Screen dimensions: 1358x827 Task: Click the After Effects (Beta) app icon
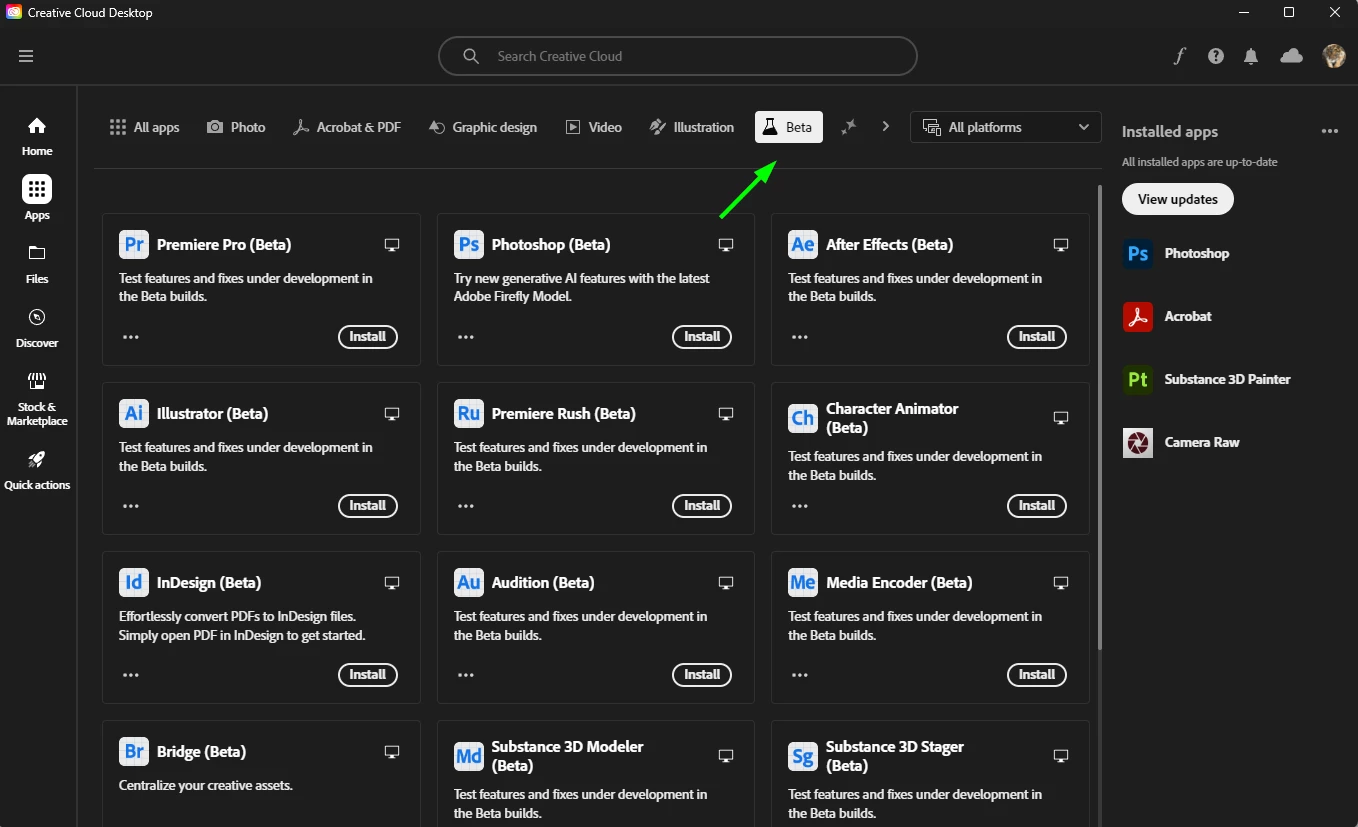(803, 244)
